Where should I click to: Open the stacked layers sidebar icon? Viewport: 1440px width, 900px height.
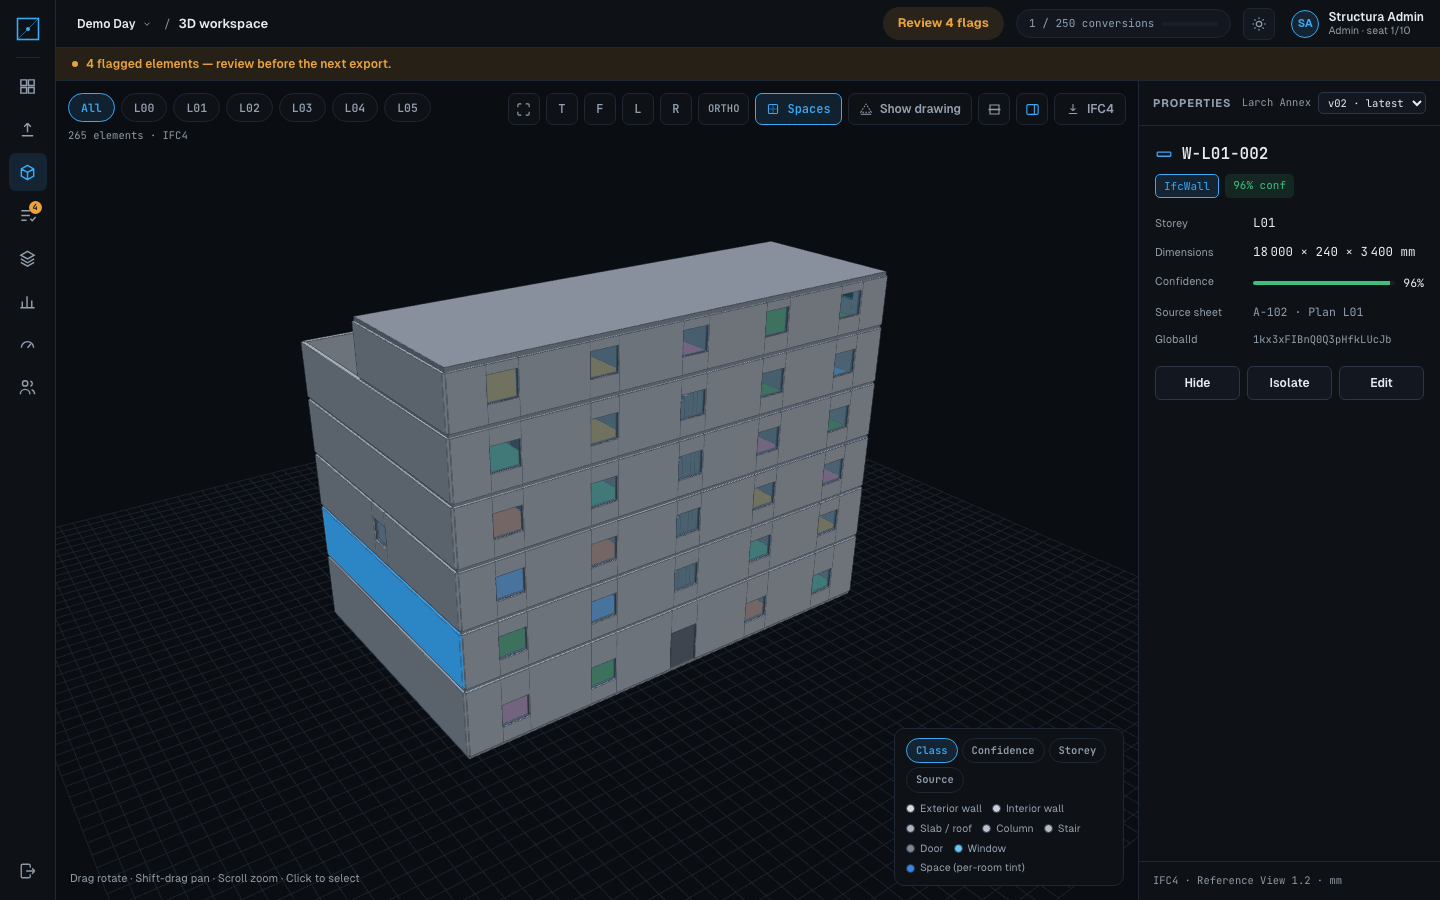[28, 259]
